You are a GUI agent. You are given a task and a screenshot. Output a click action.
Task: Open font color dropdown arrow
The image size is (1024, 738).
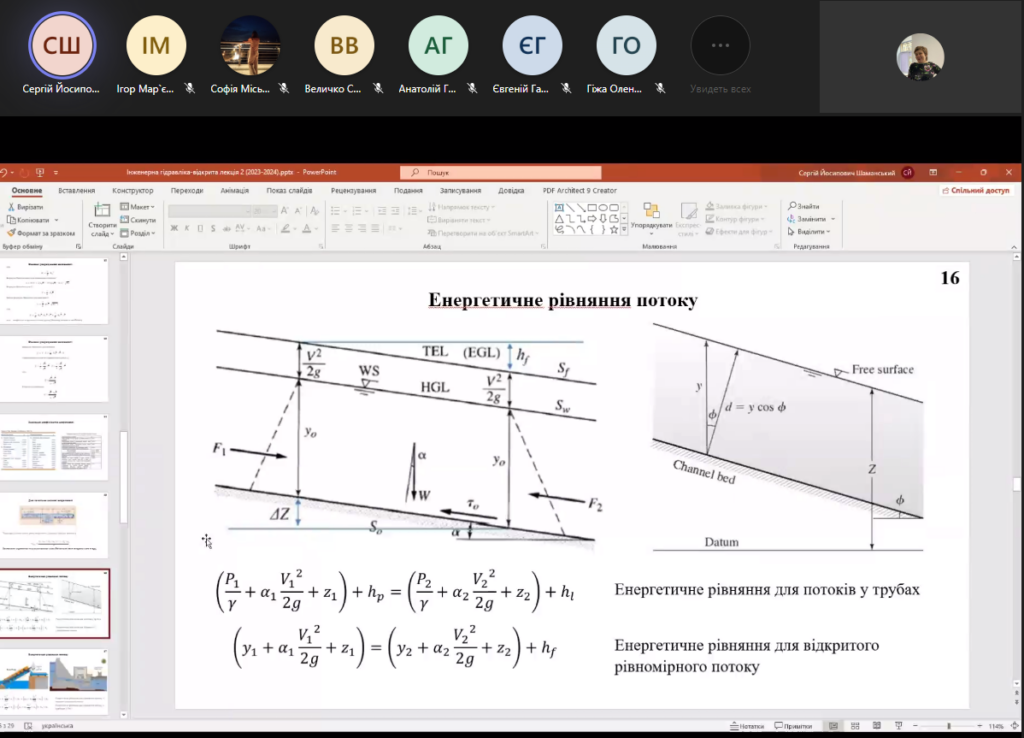316,229
